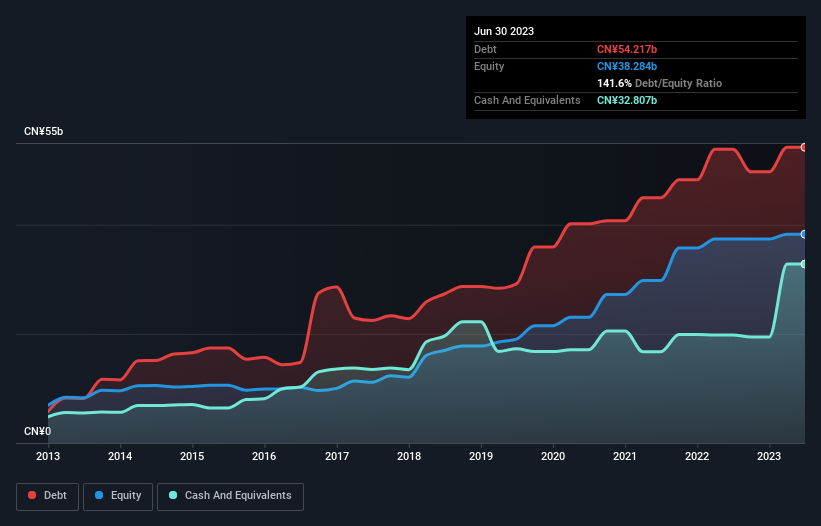Click the Jun 30 2023 tooltip date
This screenshot has height=526, width=821.
click(x=504, y=31)
